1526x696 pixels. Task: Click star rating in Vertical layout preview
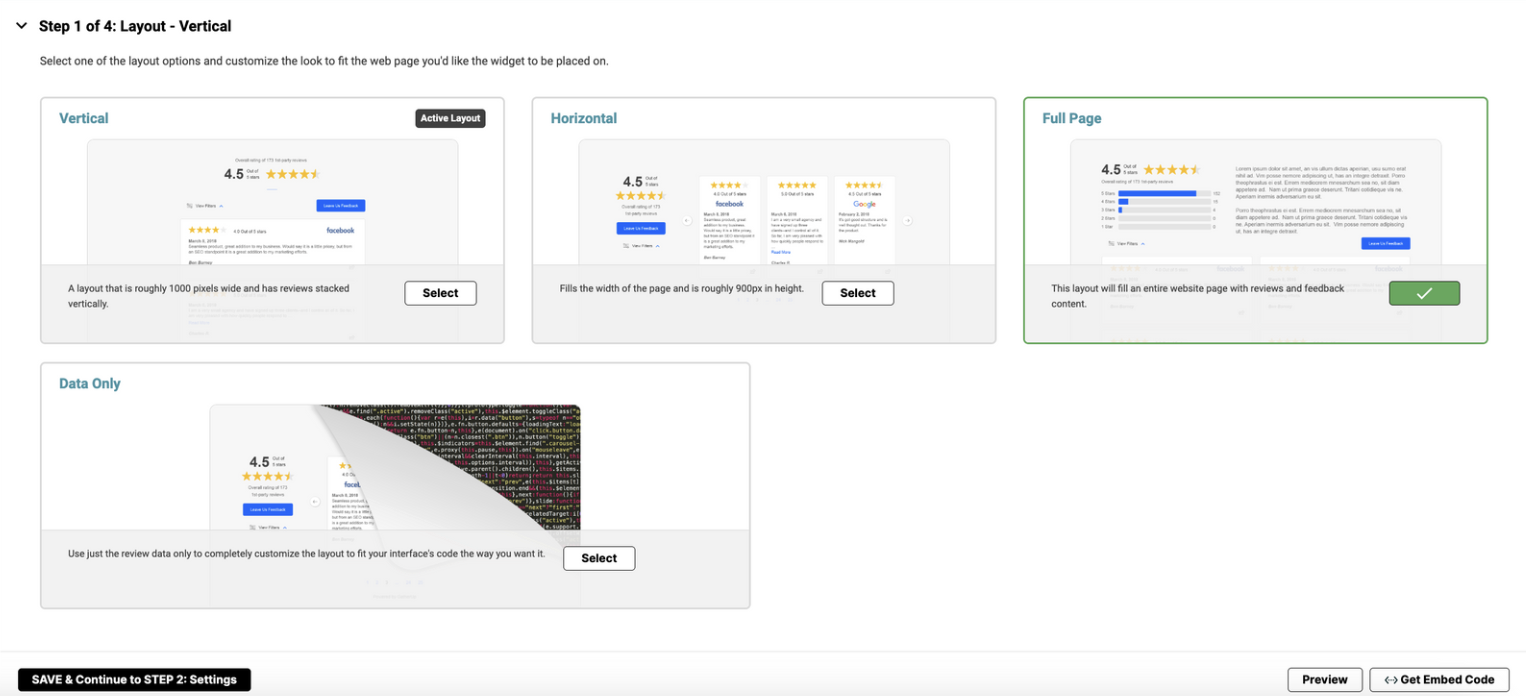292,174
